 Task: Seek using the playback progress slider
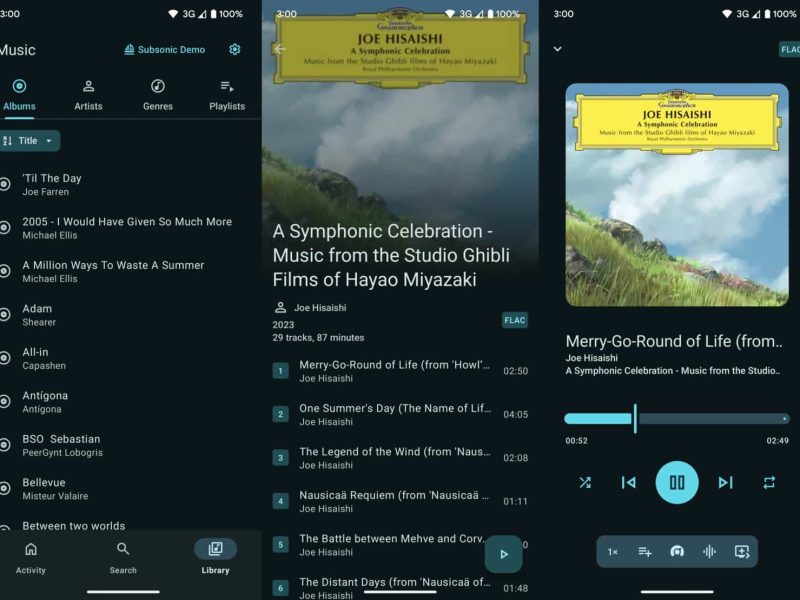(x=677, y=419)
